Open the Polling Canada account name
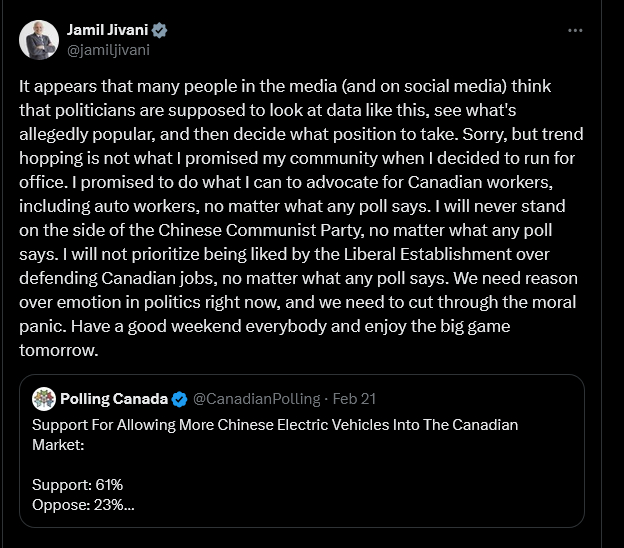 click(114, 400)
